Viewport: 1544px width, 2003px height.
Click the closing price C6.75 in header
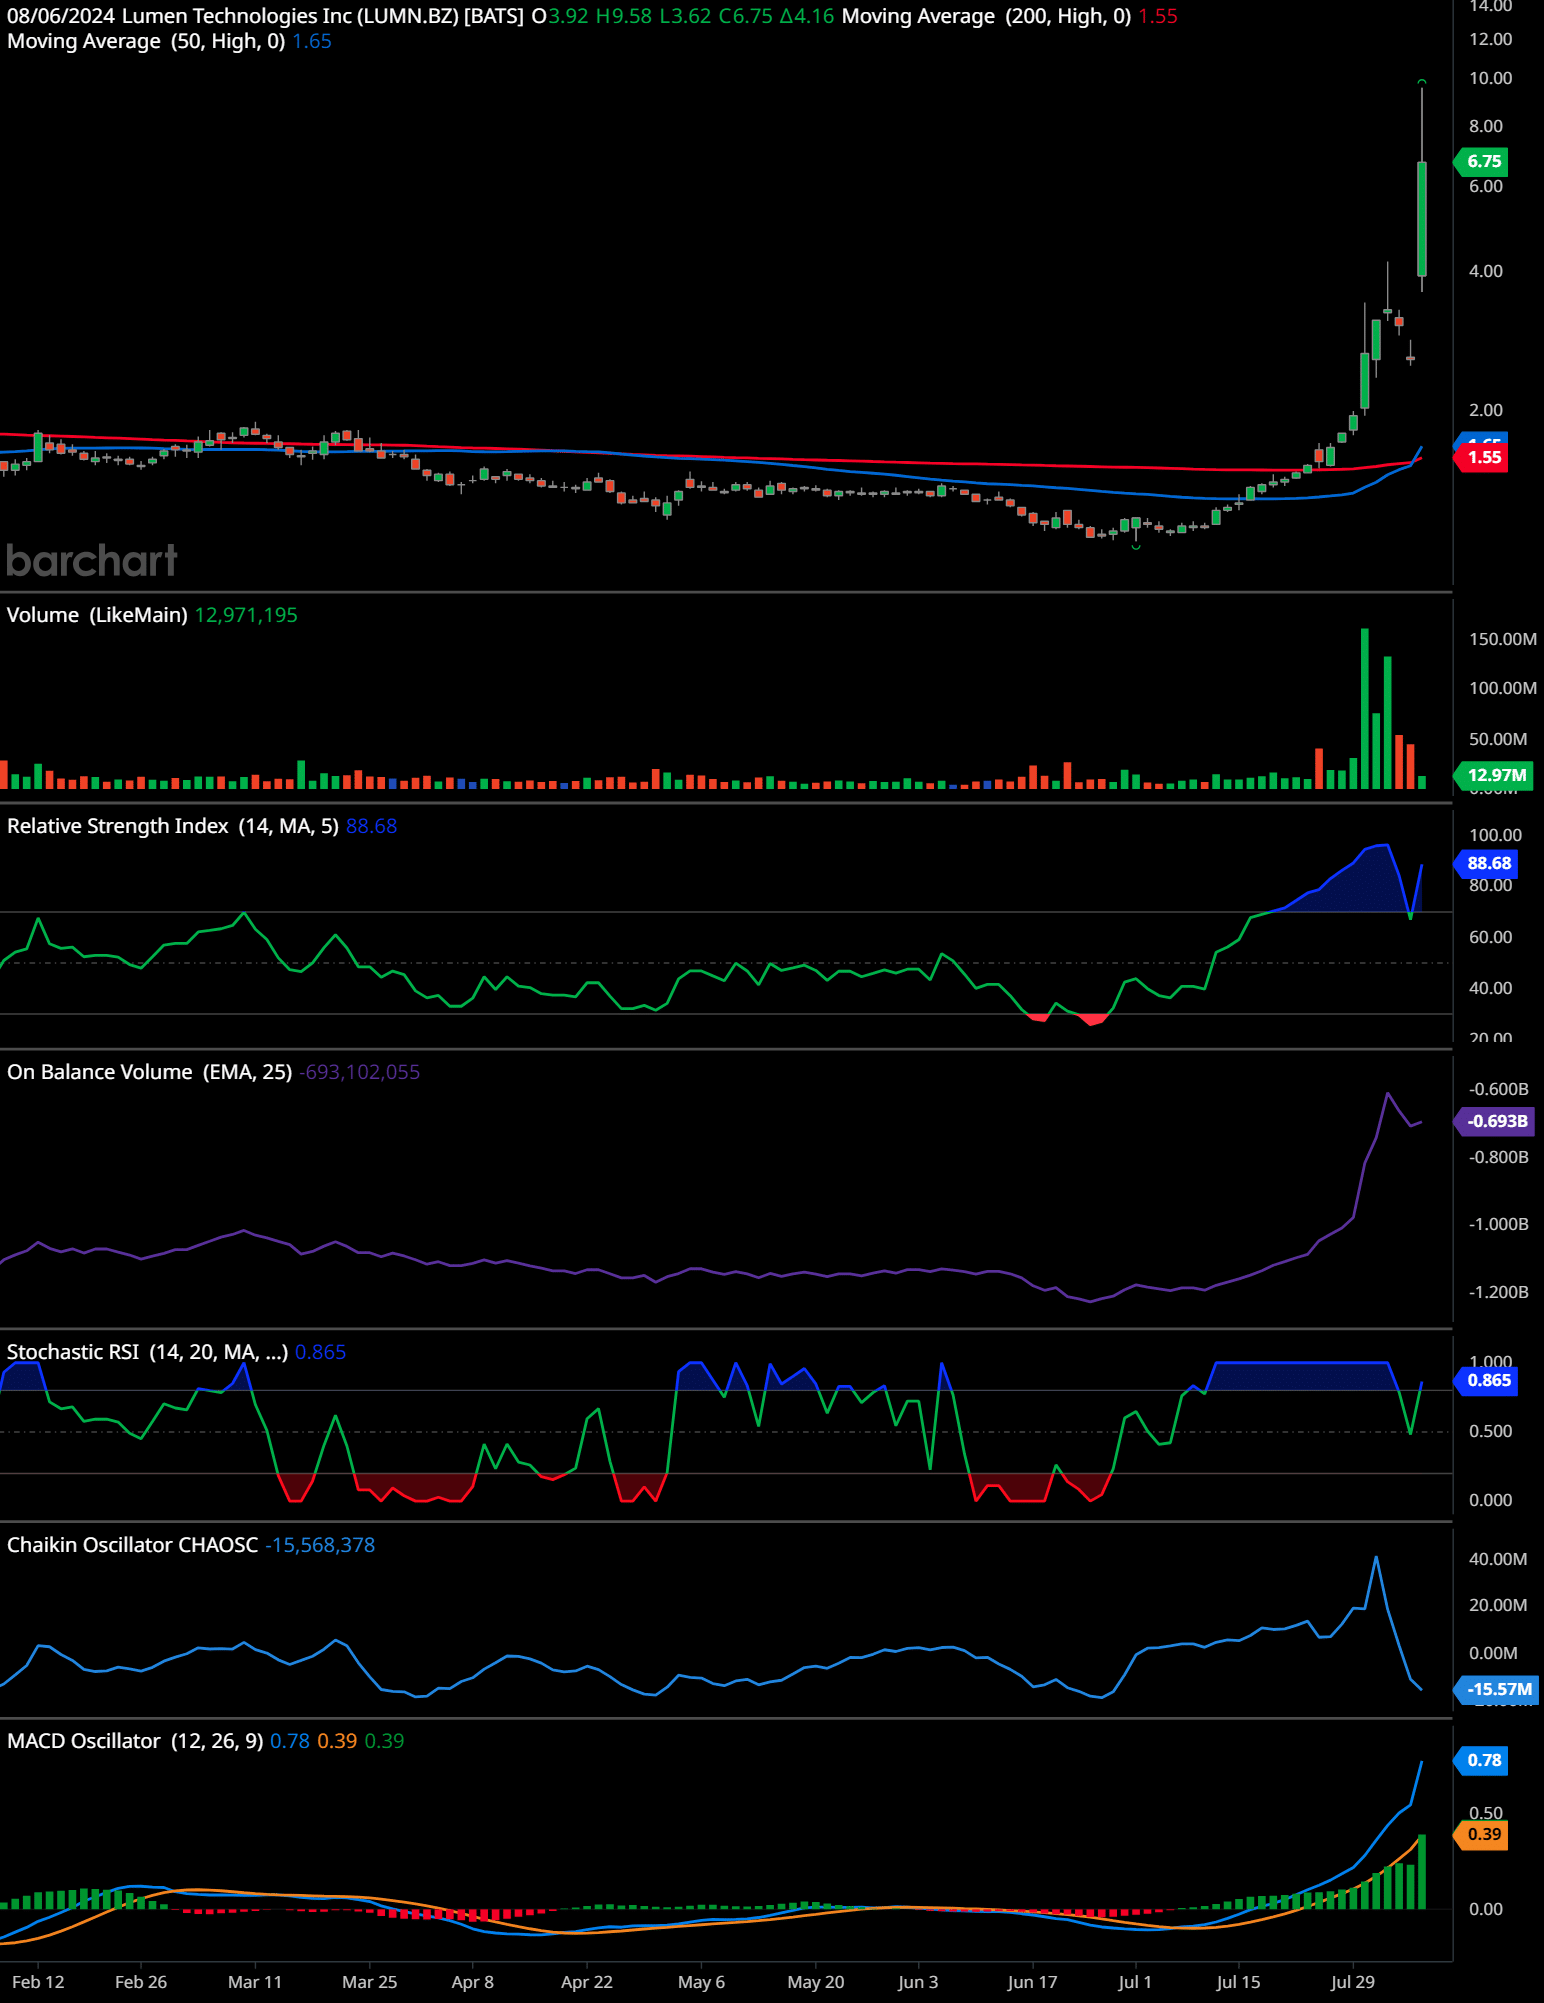(746, 16)
